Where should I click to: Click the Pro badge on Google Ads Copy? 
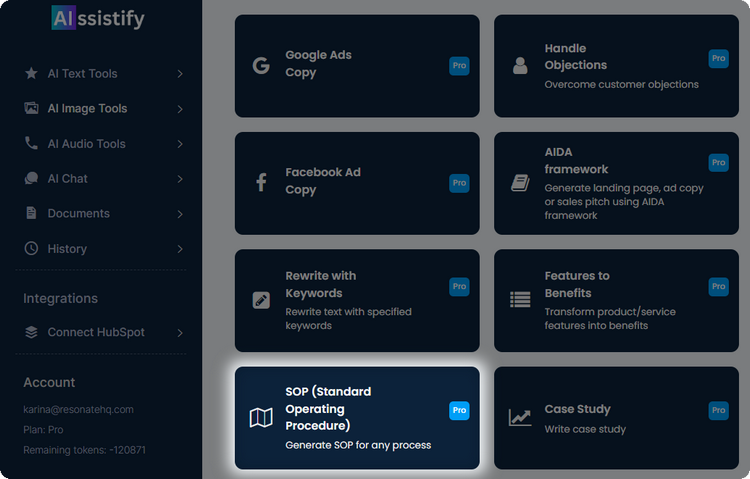tap(459, 66)
